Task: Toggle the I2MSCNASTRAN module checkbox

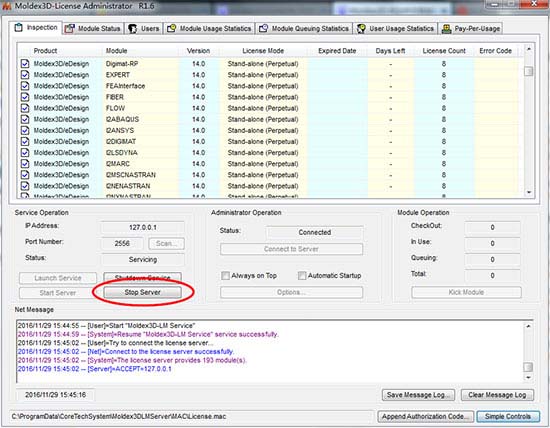Action: click(25, 175)
